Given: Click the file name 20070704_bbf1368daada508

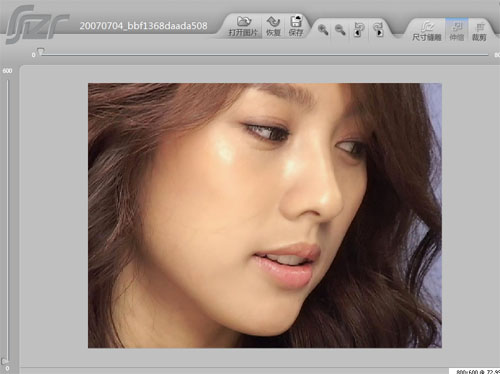Looking at the screenshot, I should coord(143,26).
